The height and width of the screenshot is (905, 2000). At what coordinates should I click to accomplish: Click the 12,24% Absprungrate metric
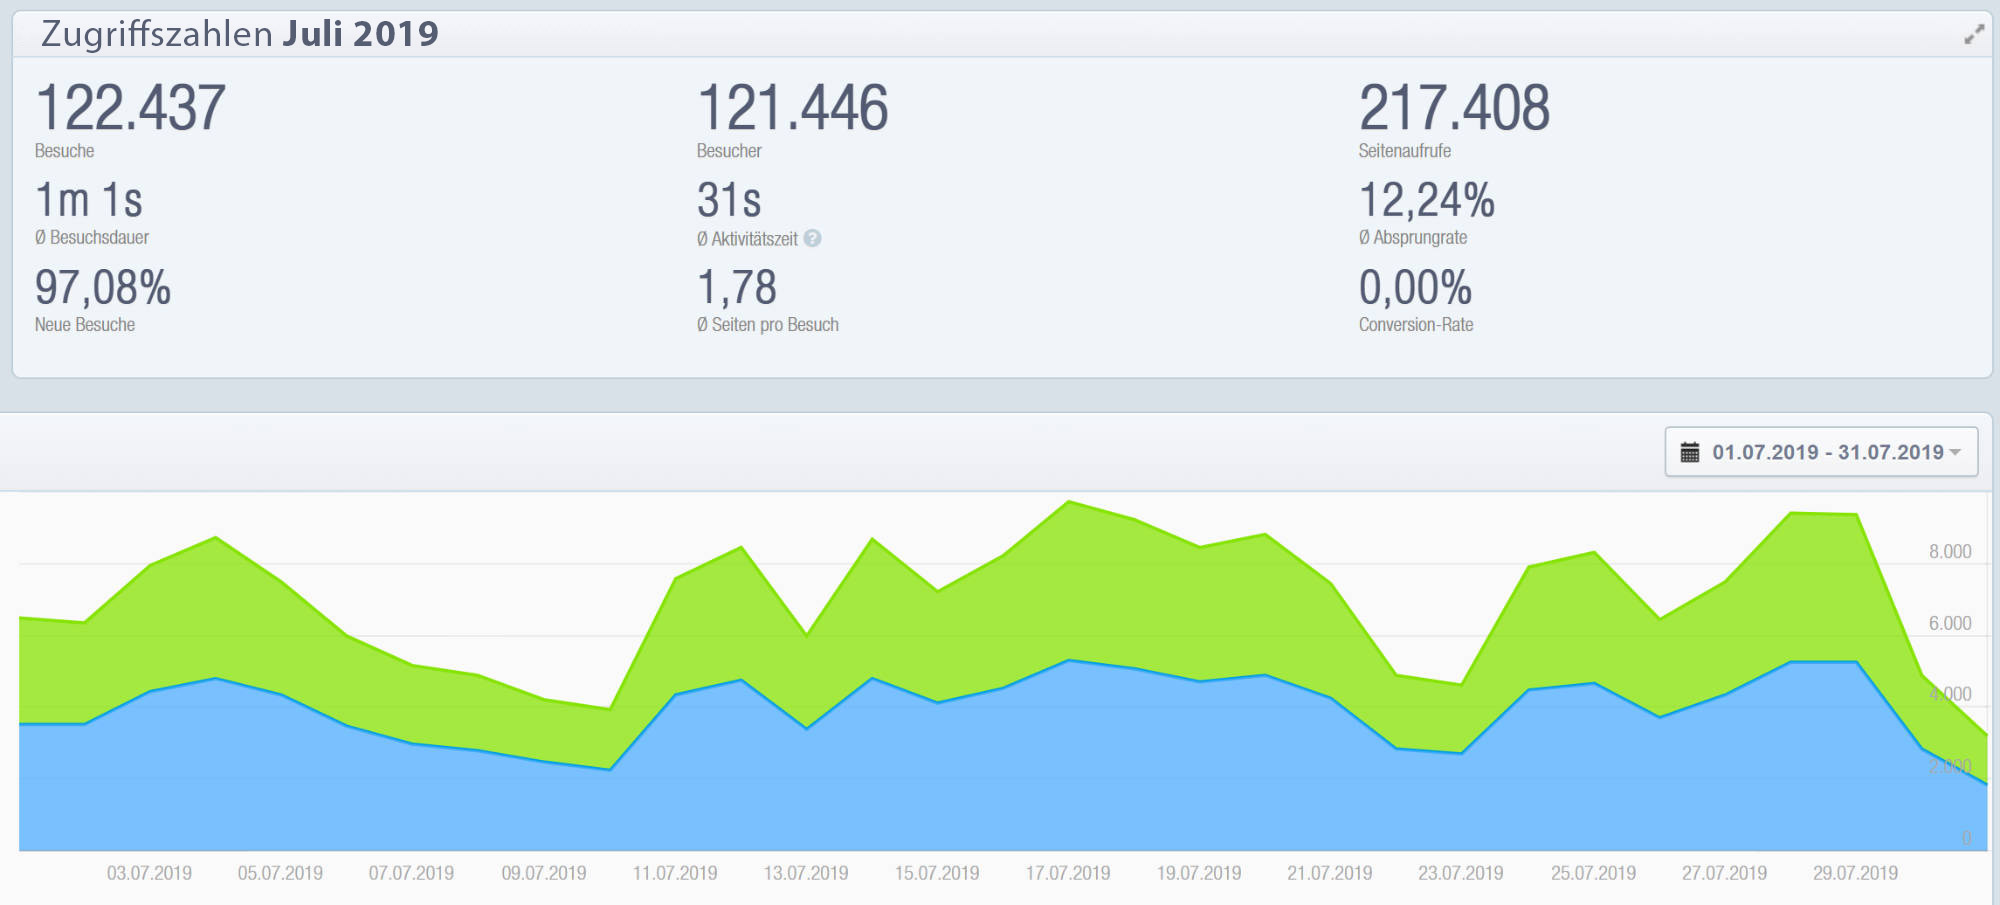(x=1426, y=200)
